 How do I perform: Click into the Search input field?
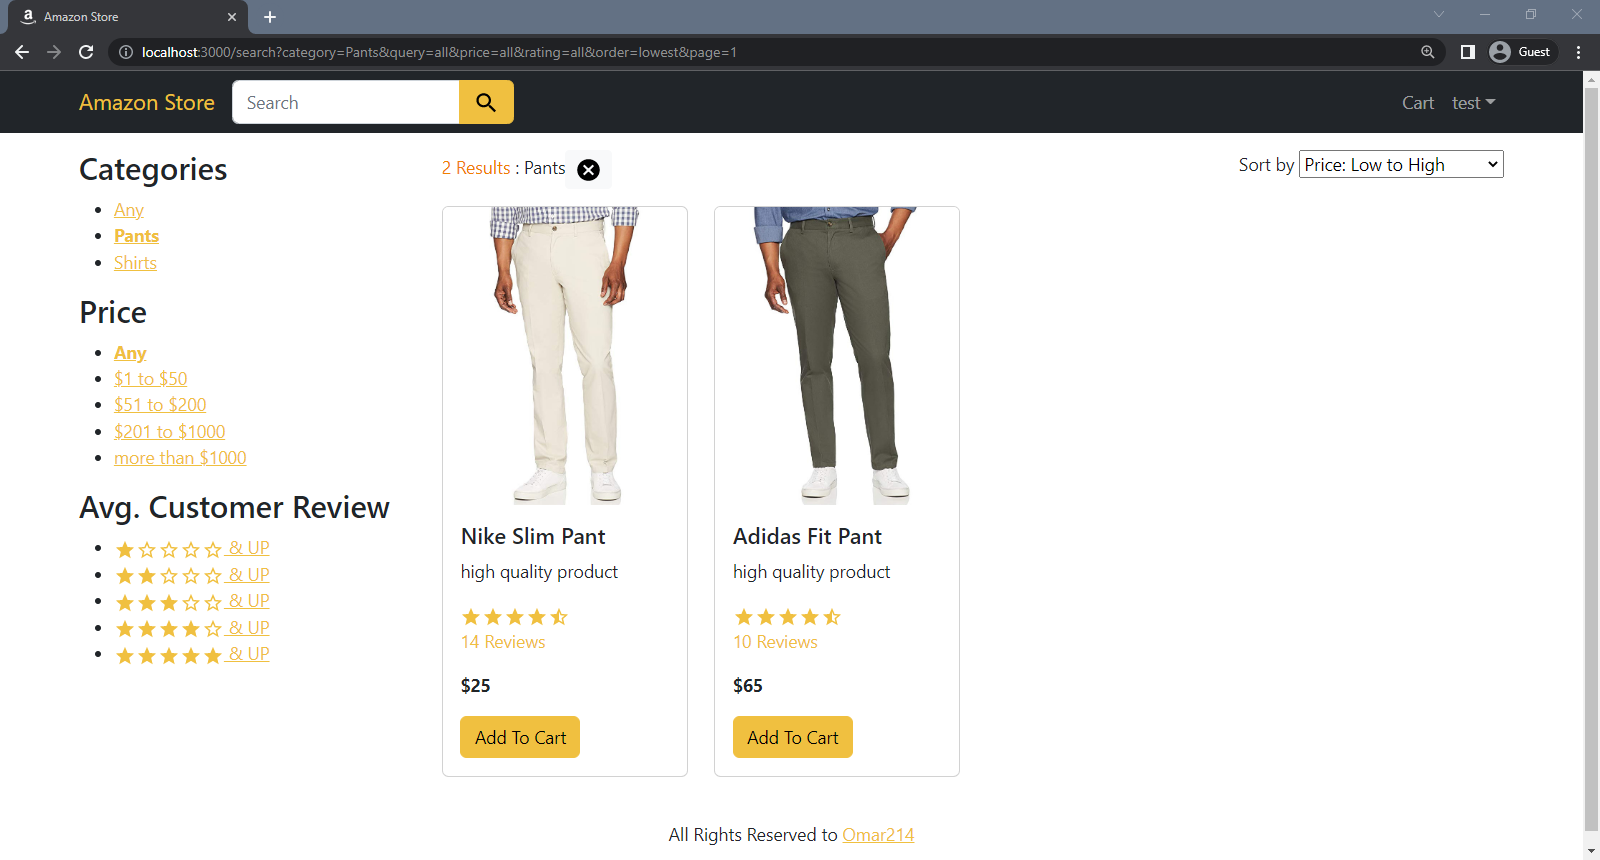346,102
